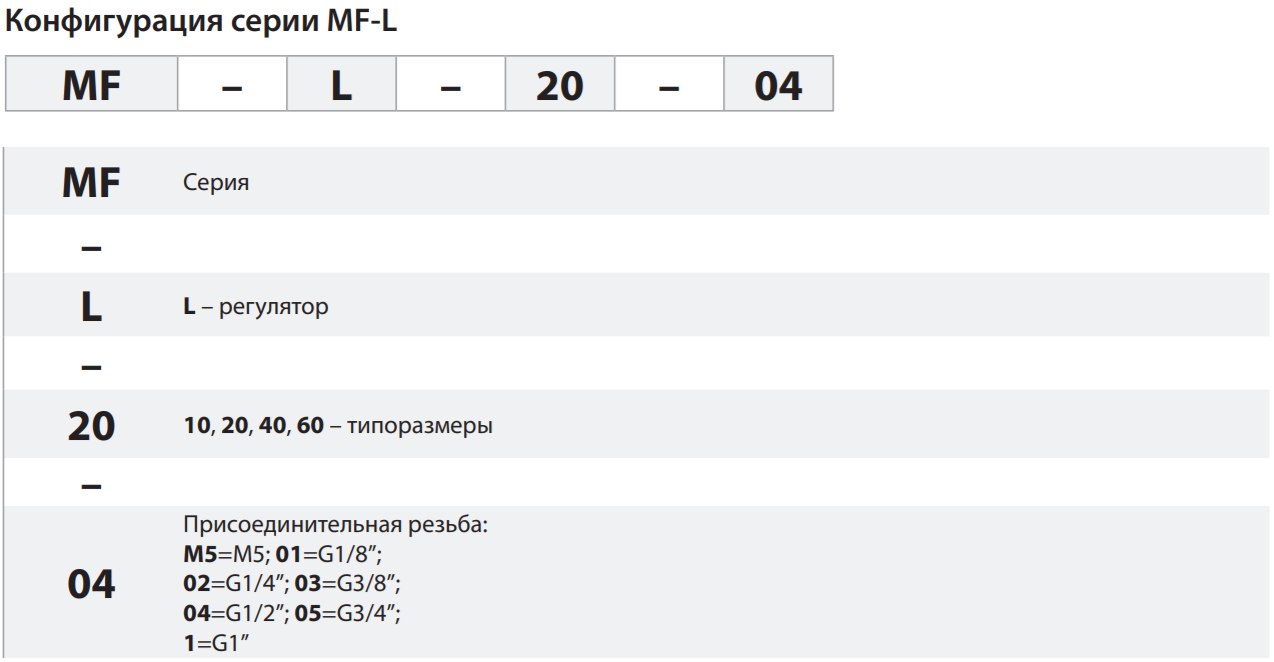Viewport: 1274px width, 662px height.
Task: Select the large 20 row label
Action: pyautogui.click(x=91, y=426)
